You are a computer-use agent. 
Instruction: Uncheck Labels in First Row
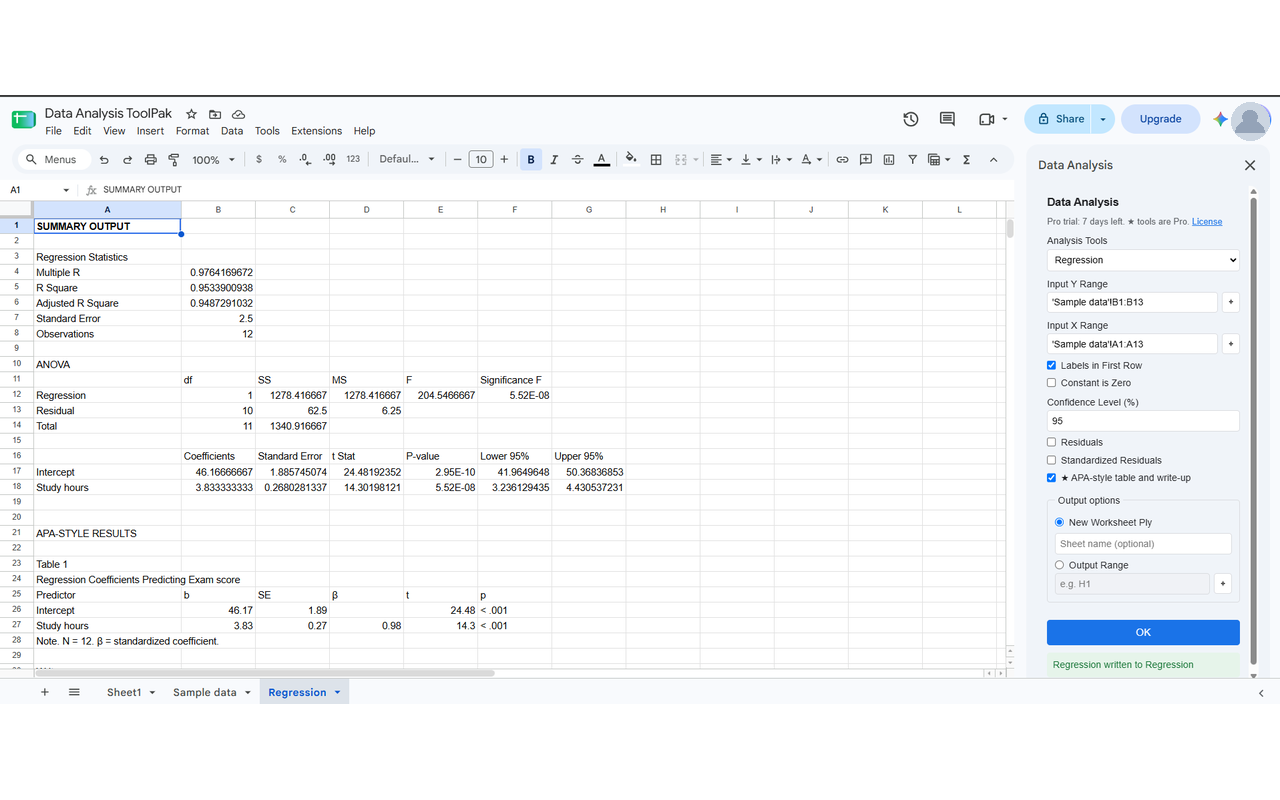(1051, 365)
